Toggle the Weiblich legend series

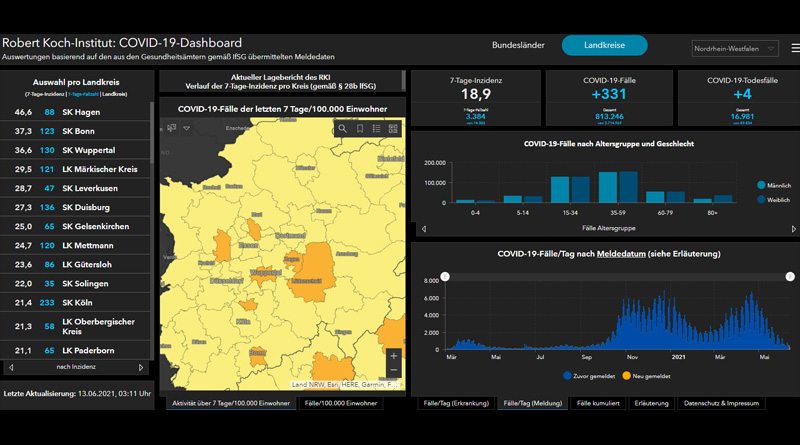[773, 200]
